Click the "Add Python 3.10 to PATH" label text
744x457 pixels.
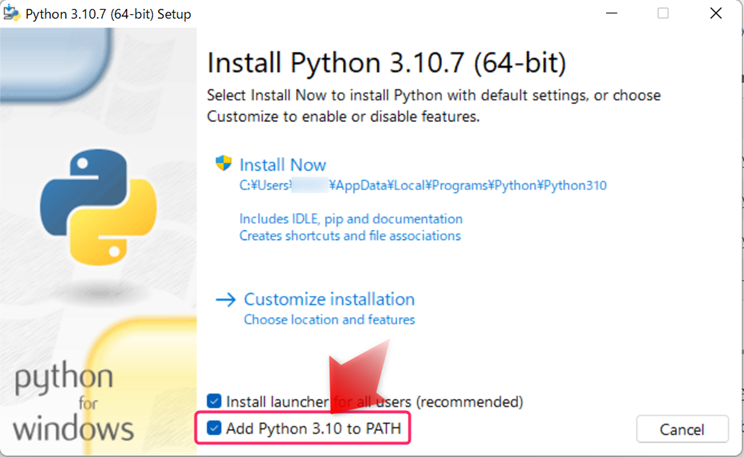315,429
